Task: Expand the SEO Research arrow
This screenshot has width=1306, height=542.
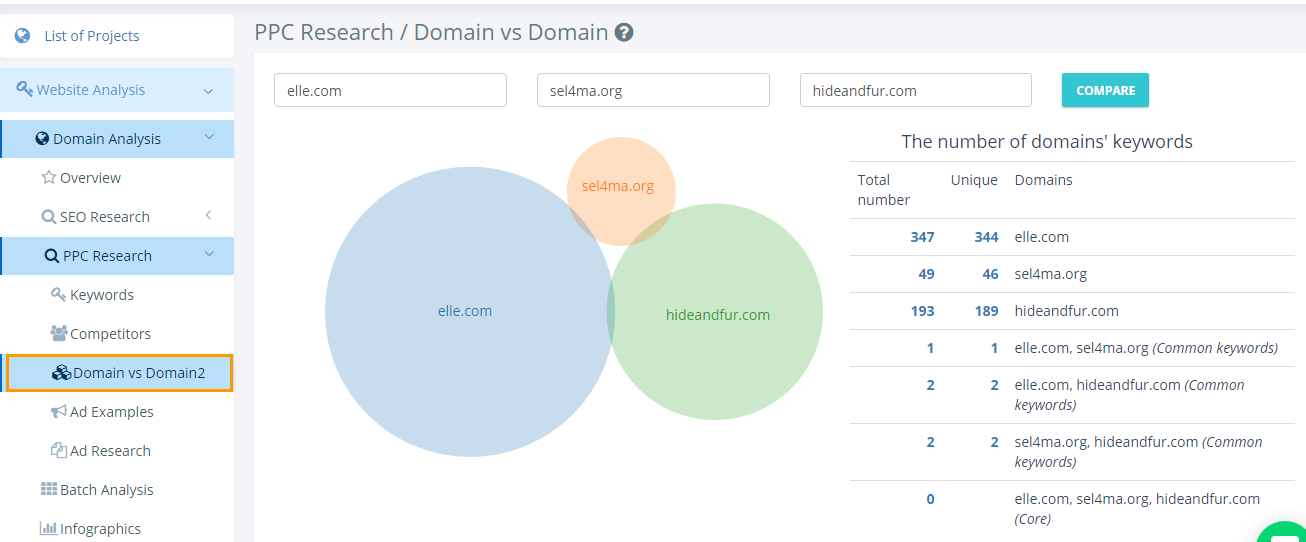Action: (x=208, y=215)
